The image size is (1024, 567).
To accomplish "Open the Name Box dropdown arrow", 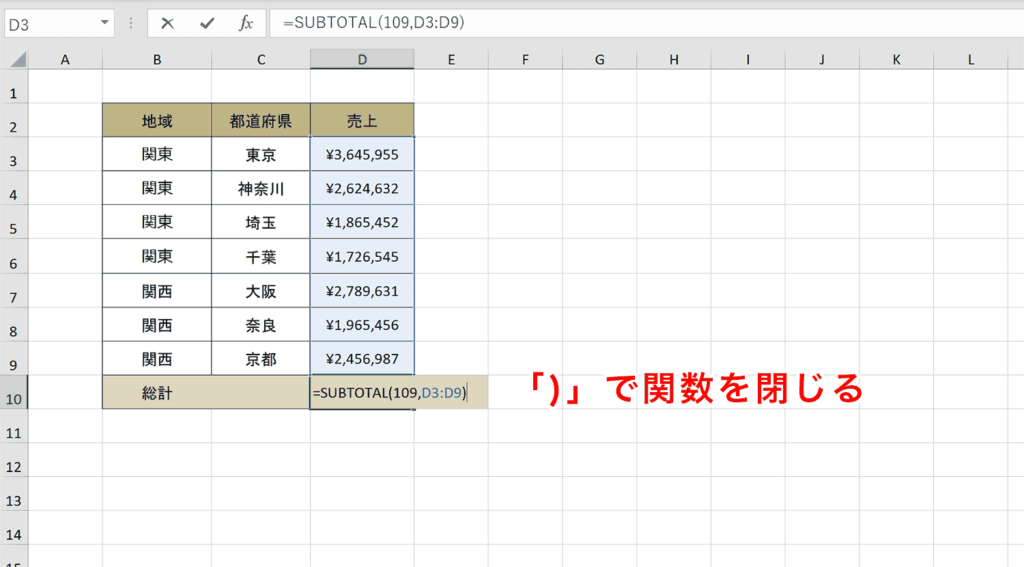I will (104, 23).
